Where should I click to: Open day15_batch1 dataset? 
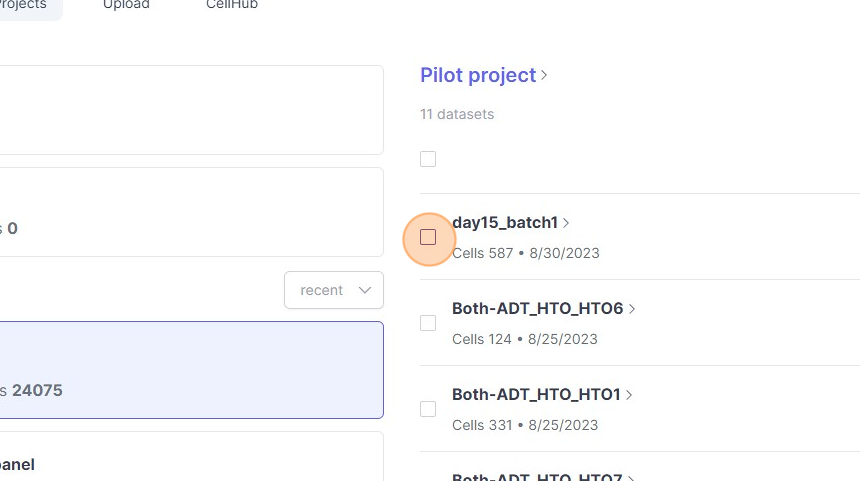click(x=505, y=223)
